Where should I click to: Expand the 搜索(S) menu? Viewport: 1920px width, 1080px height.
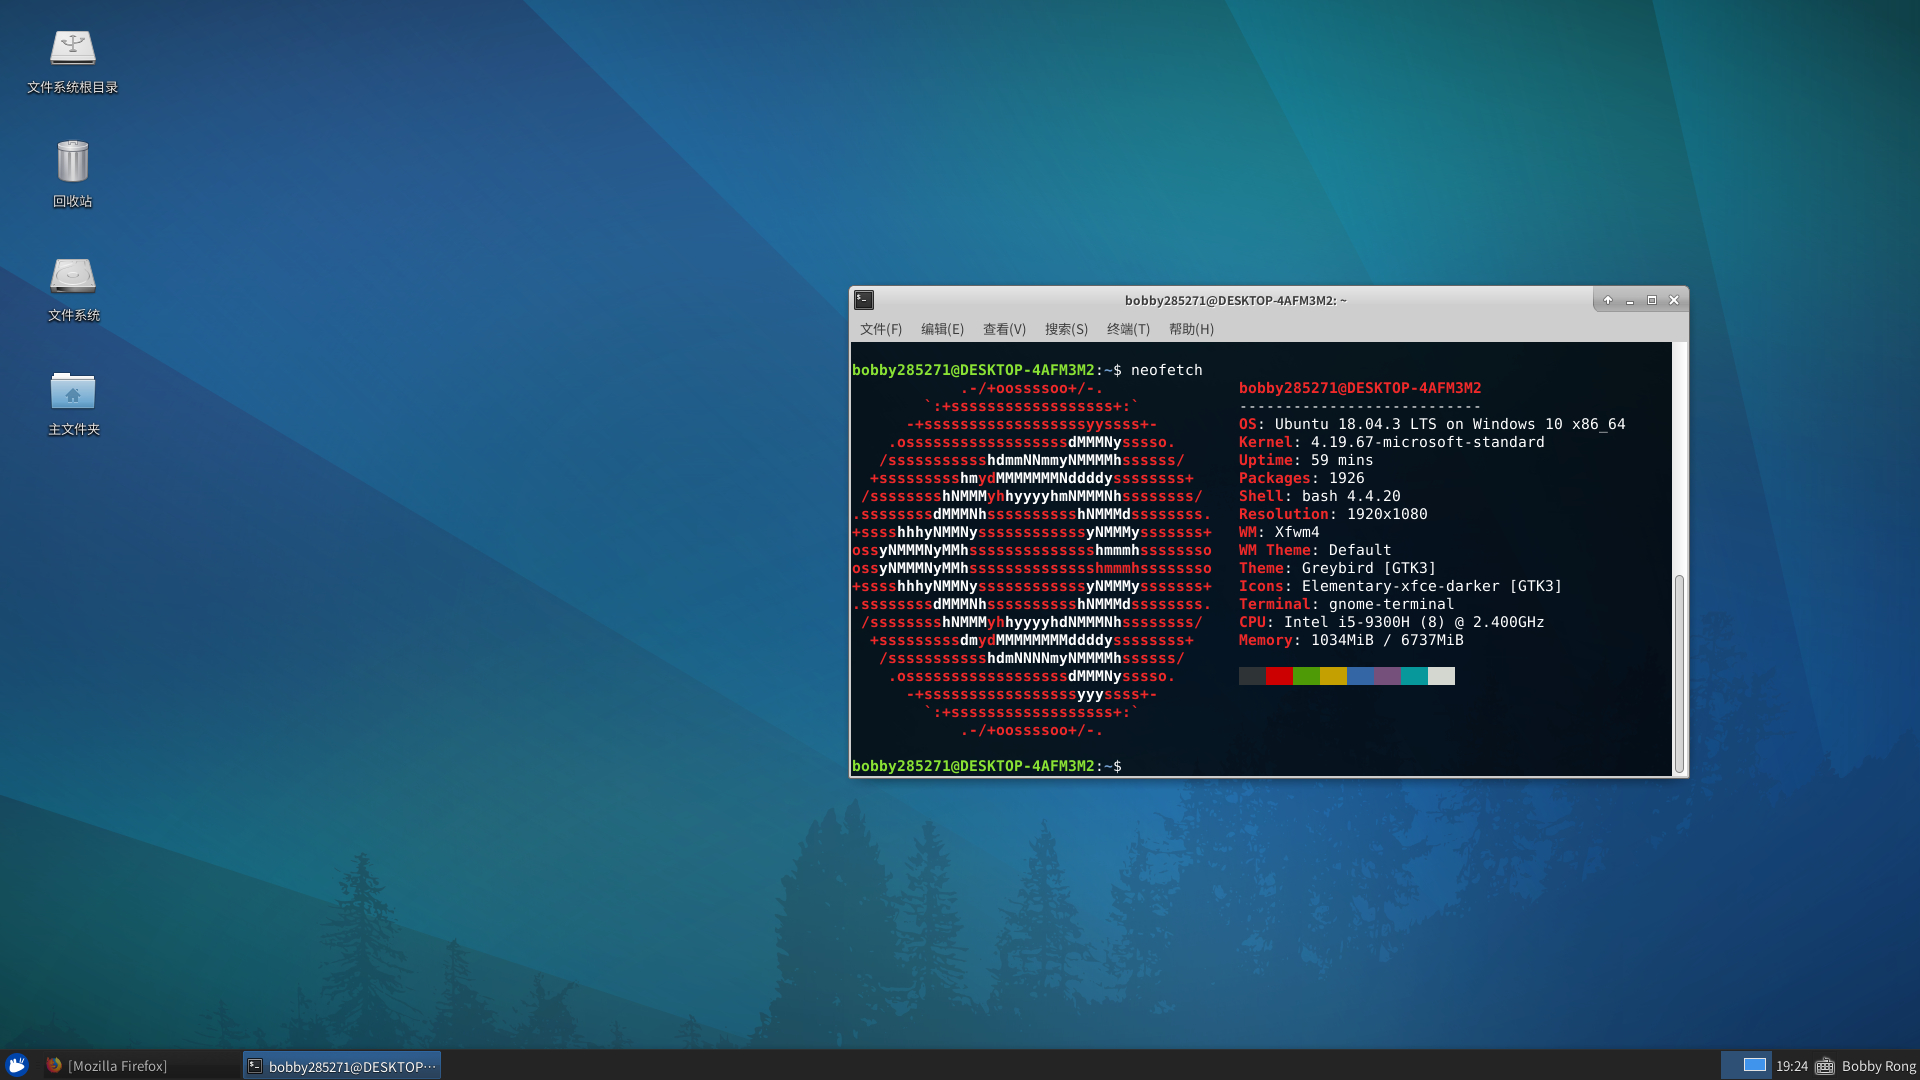click(x=1066, y=329)
